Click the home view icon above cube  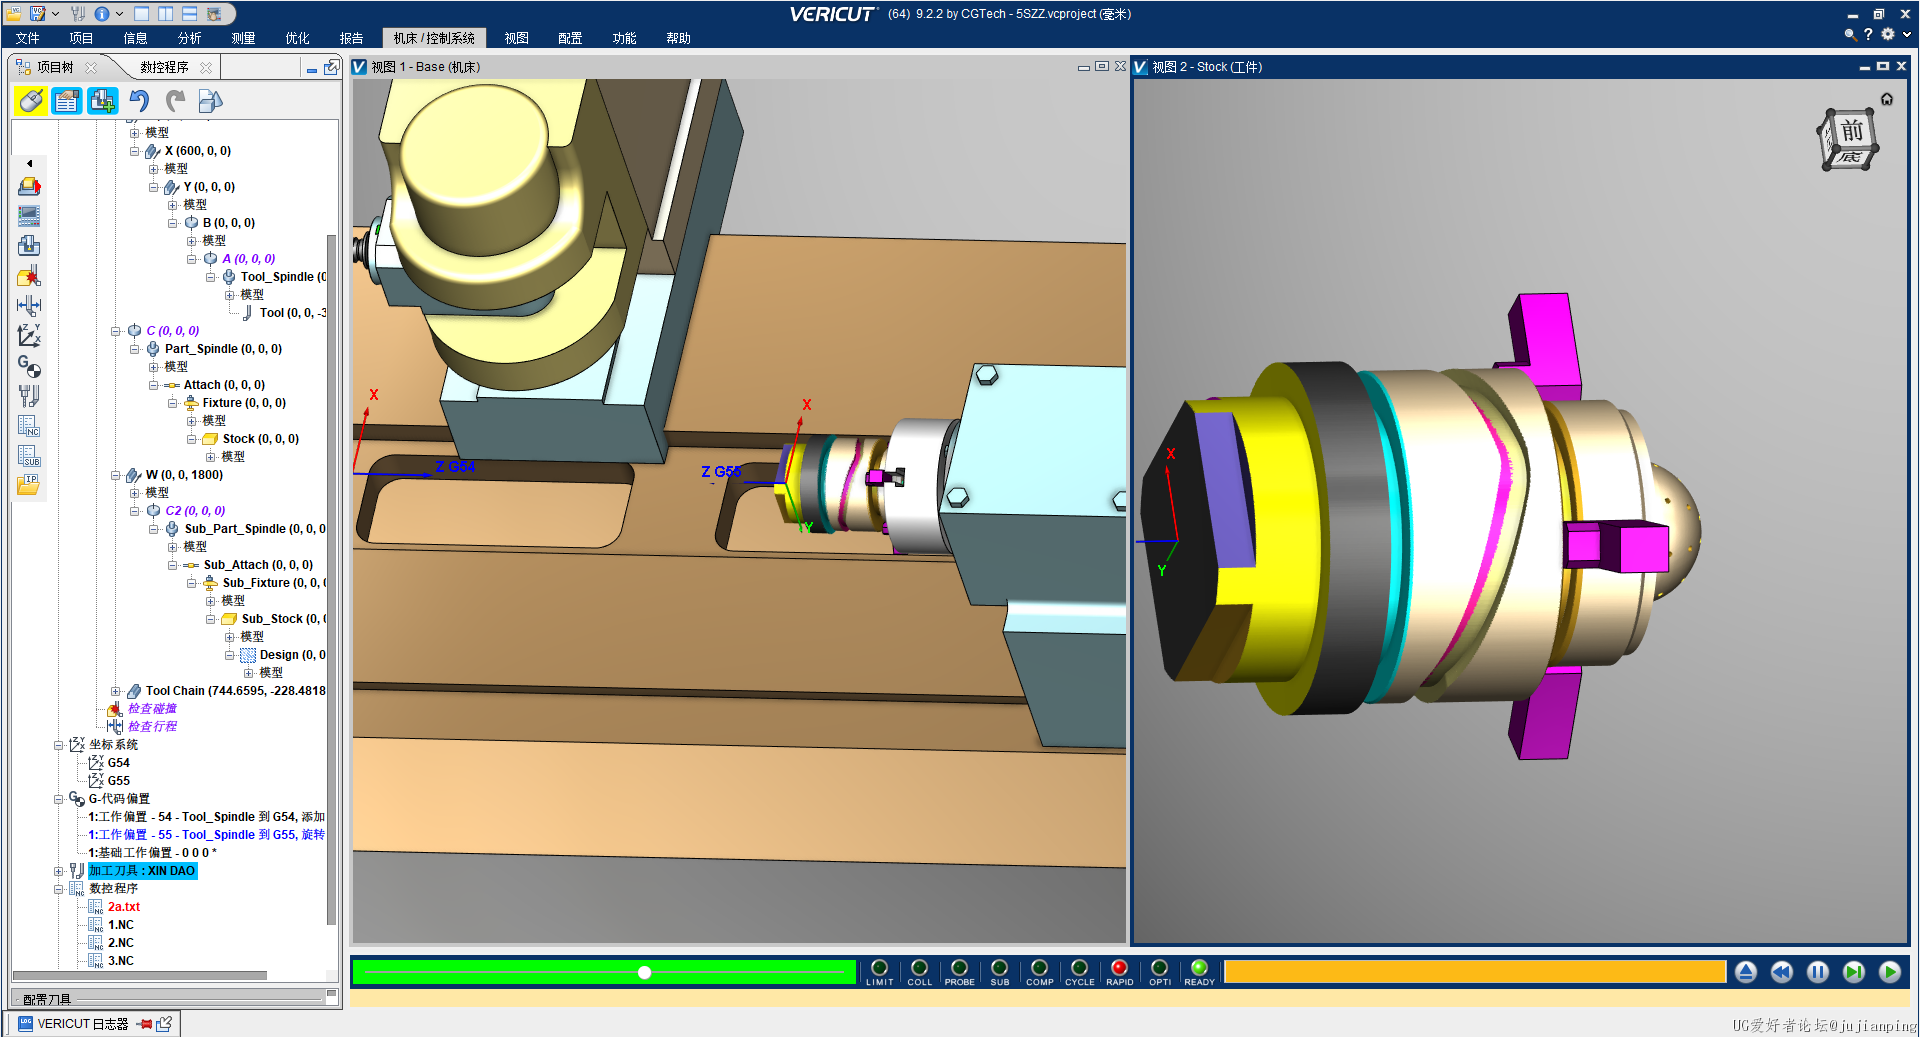pos(1887,99)
